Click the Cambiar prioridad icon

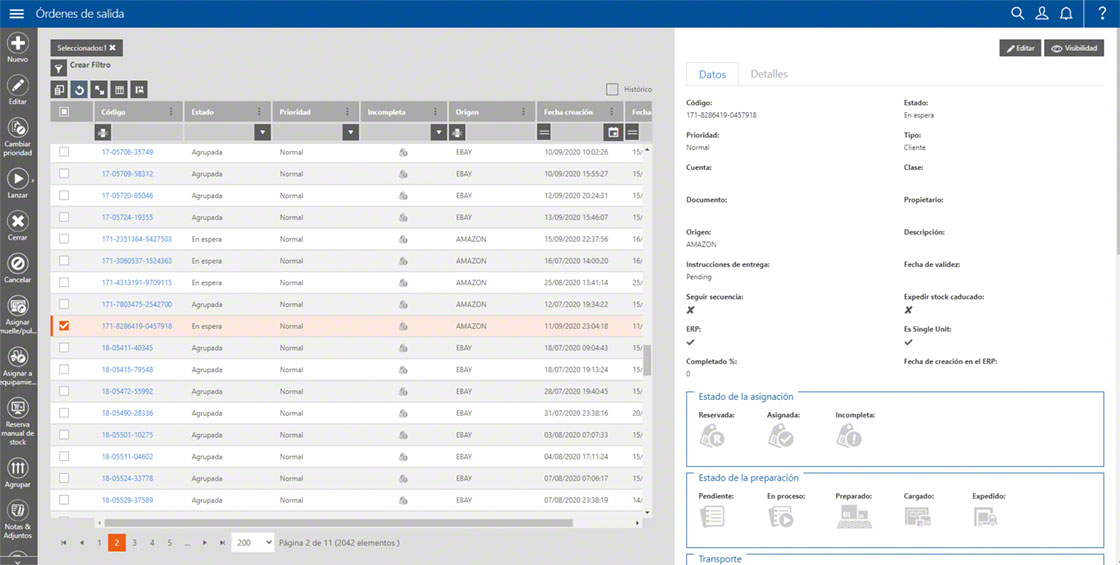[x=17, y=128]
